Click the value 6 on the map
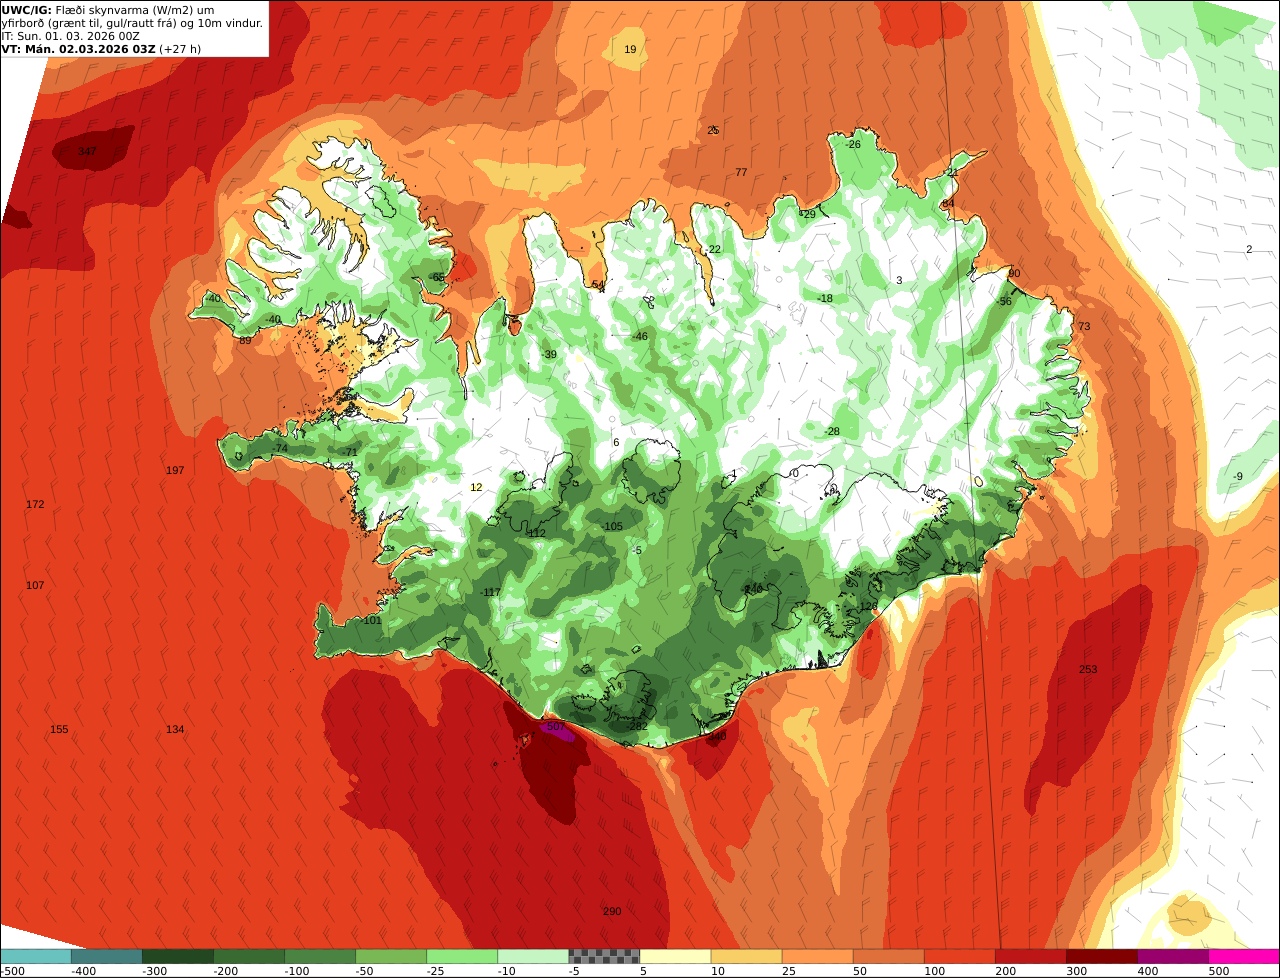The height and width of the screenshot is (978, 1280). 616,443
